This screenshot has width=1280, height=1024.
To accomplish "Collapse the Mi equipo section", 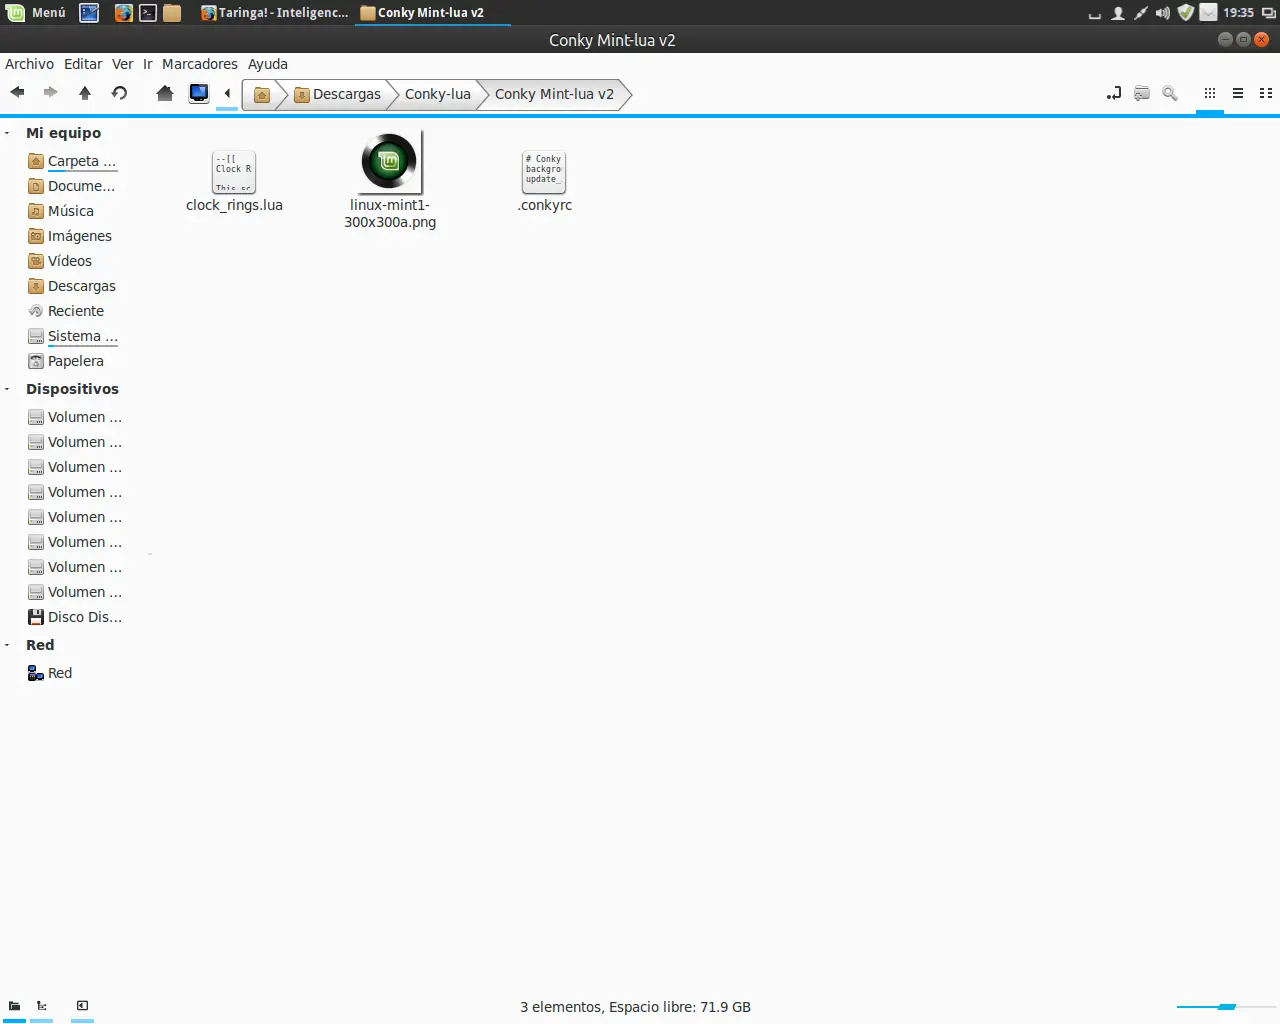I will [9, 132].
